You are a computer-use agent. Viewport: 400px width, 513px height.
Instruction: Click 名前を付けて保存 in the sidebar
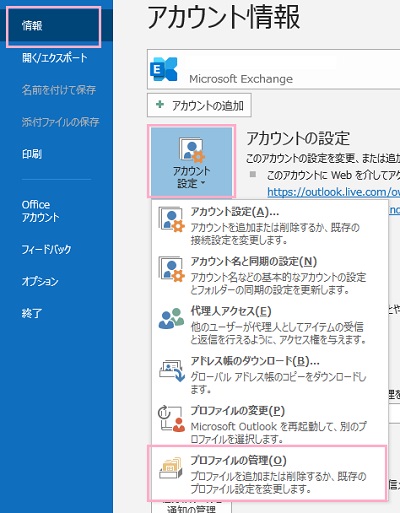(x=59, y=90)
